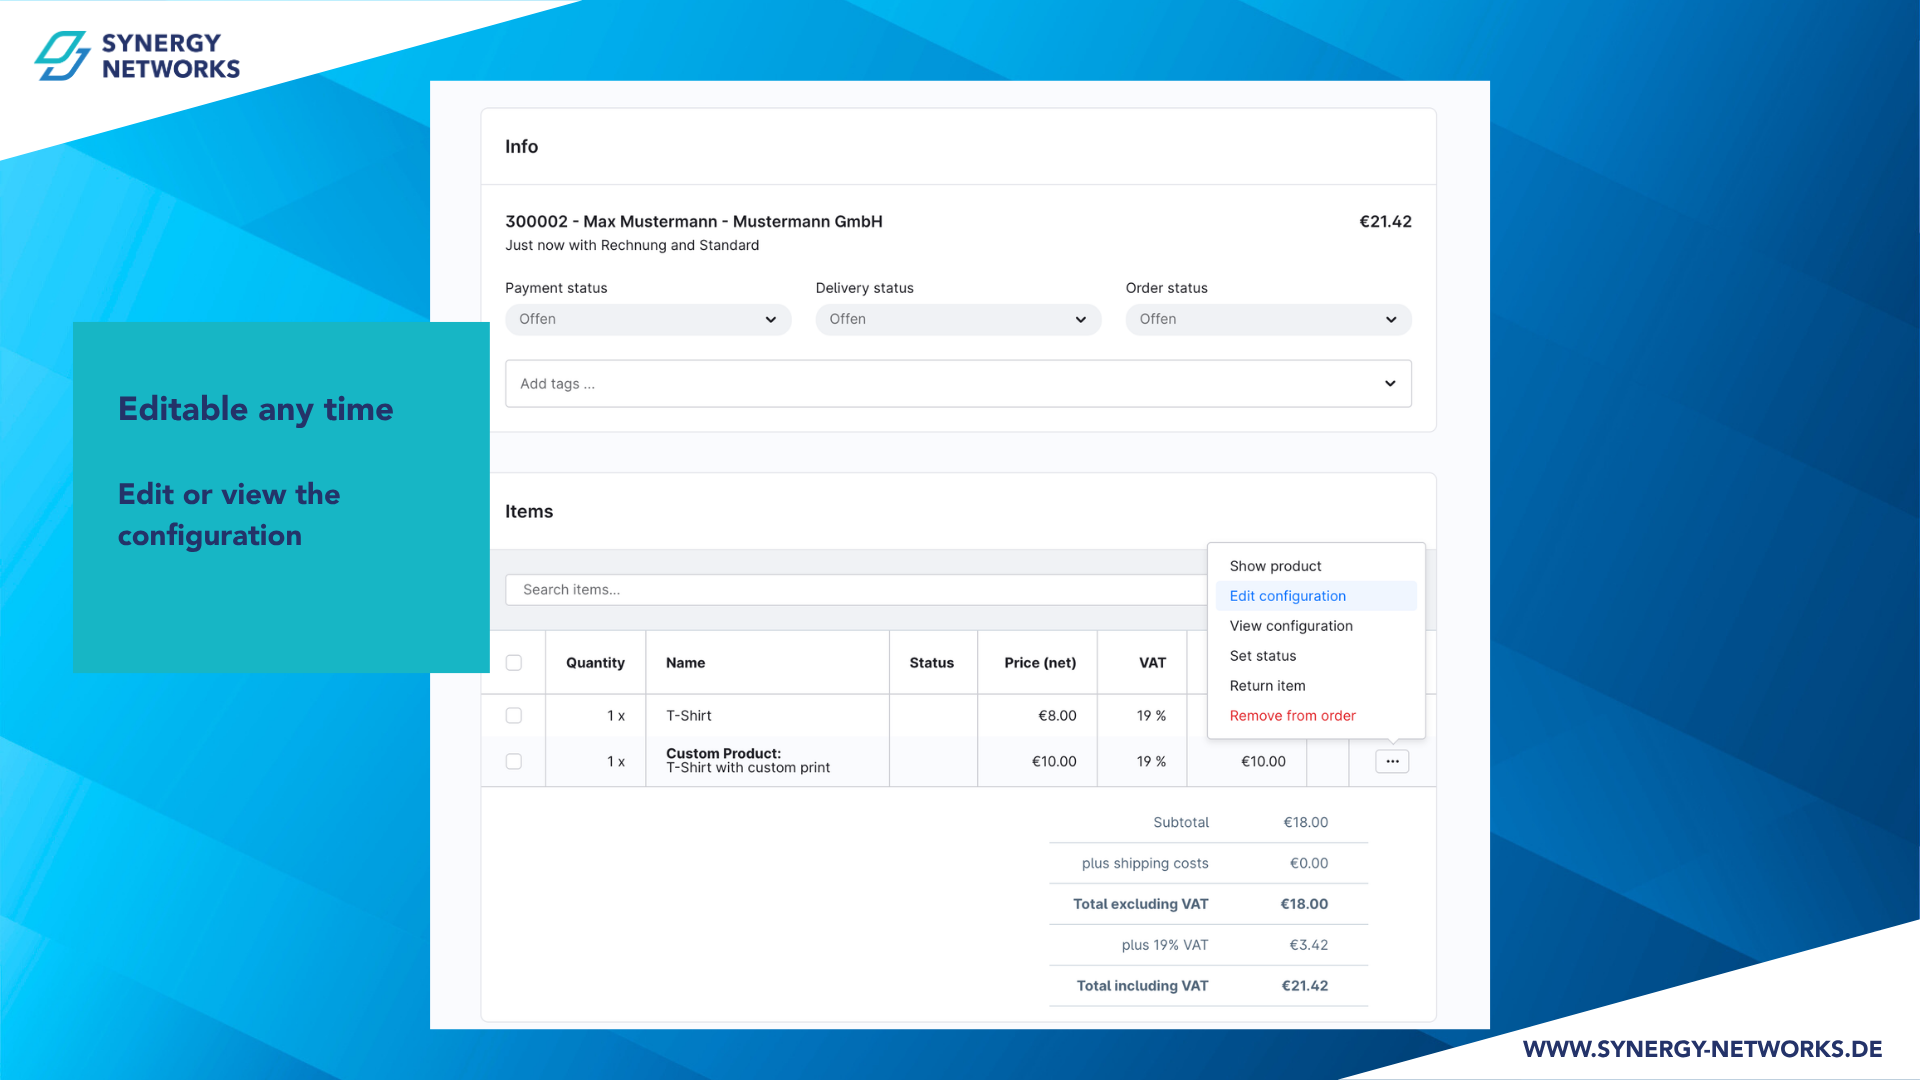Click the €10.00 net price of Custom Product
Viewport: 1920px width, 1080px height.
click(1054, 762)
